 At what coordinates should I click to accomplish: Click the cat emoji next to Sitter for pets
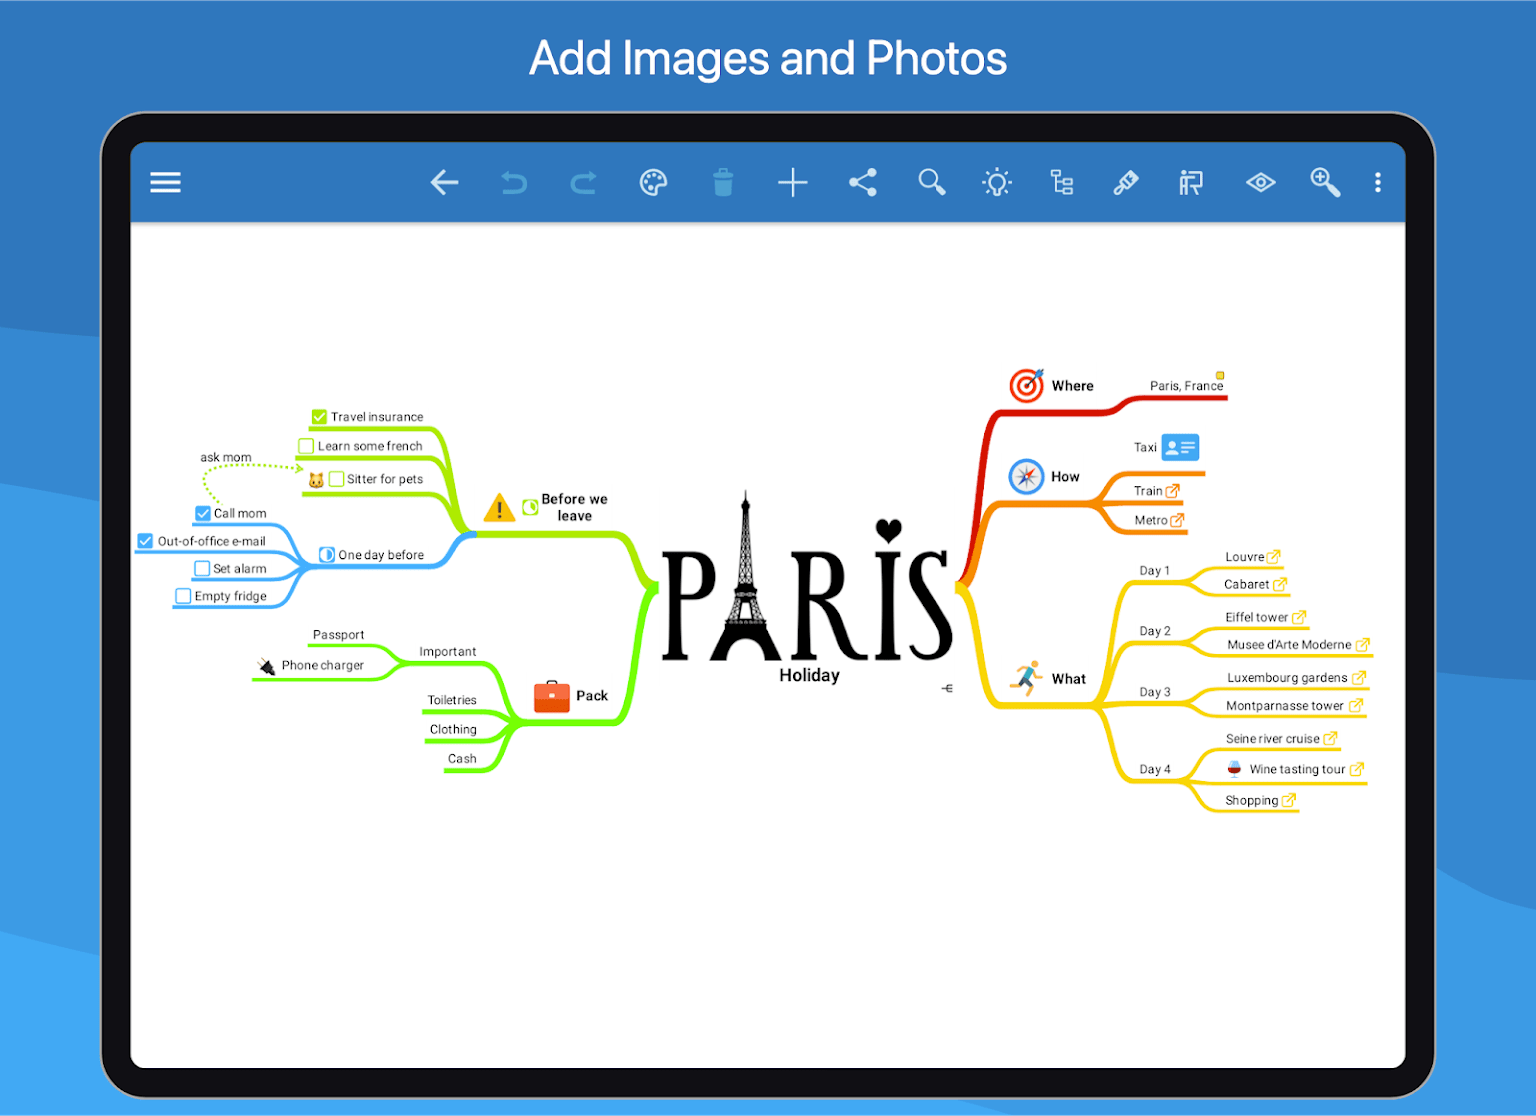click(x=316, y=480)
